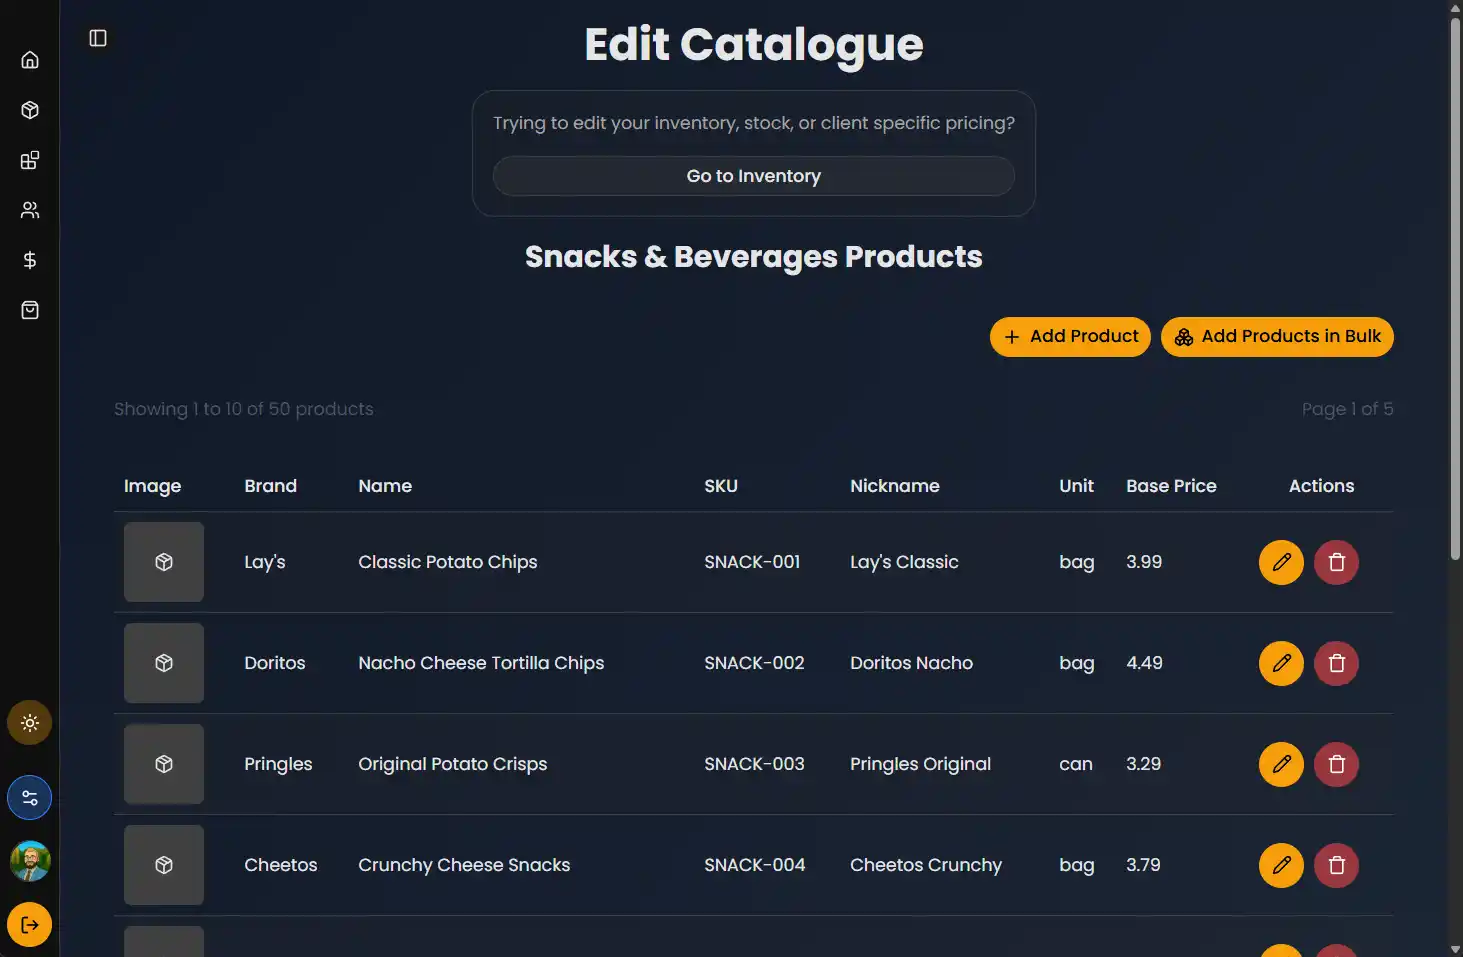Open the dollar pricing icon in sidebar
This screenshot has width=1463, height=957.
pos(30,260)
